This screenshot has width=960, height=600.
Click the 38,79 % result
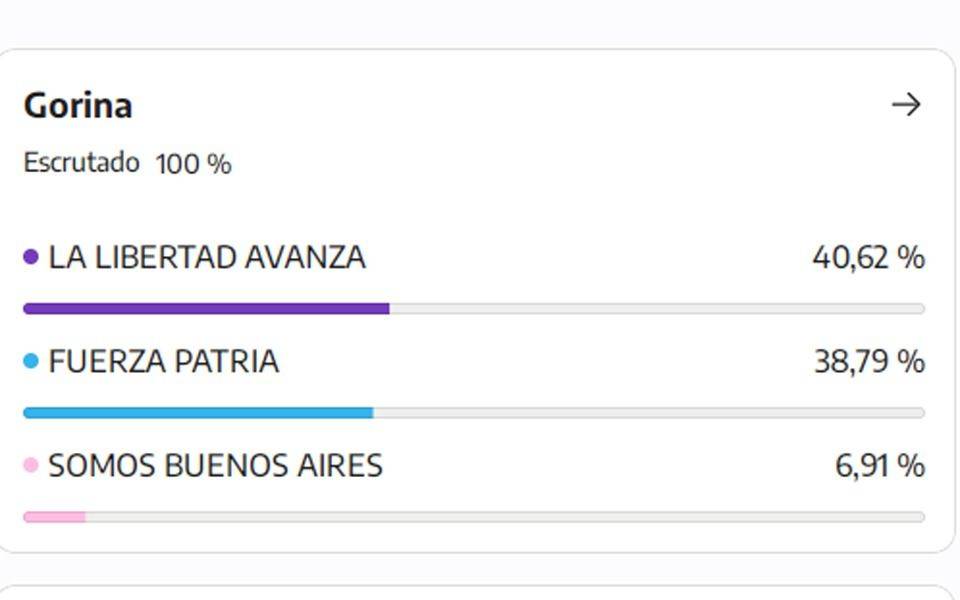[x=869, y=361]
